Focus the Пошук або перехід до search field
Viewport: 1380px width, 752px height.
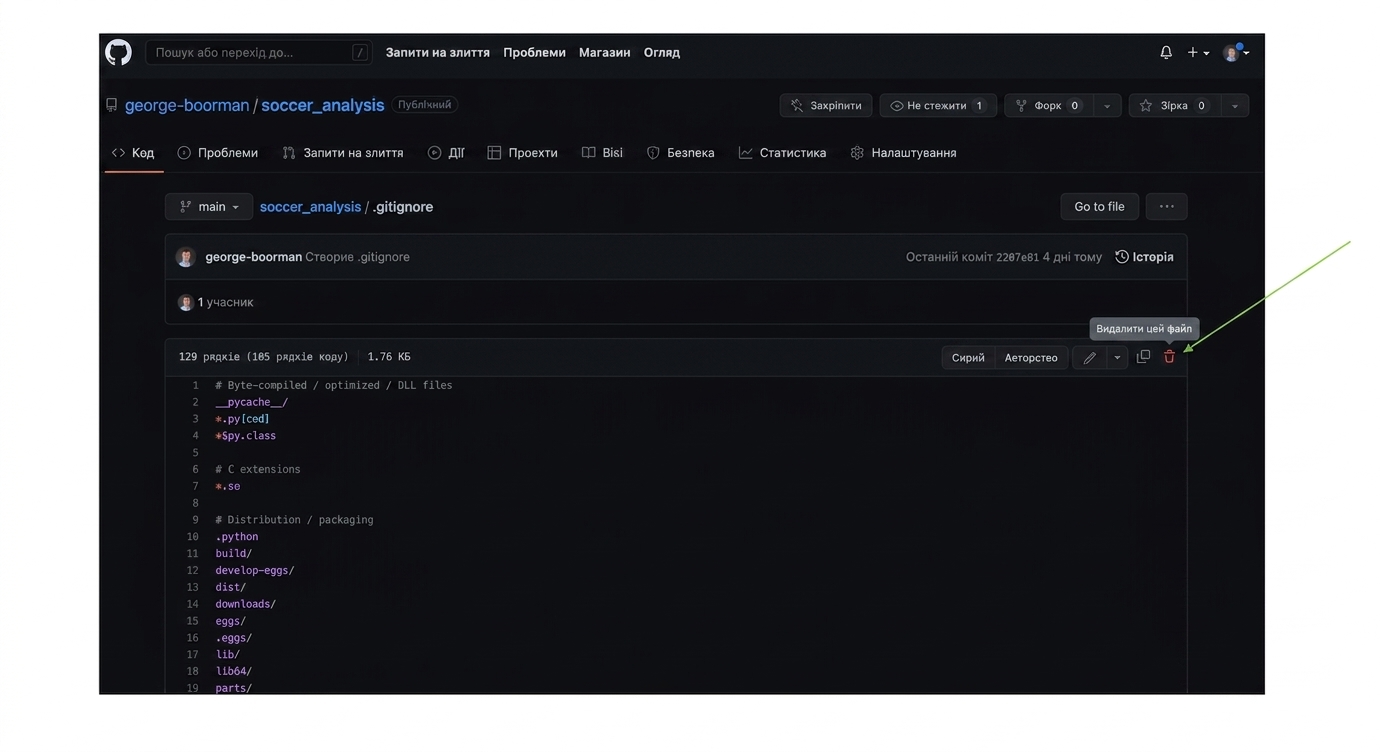(x=258, y=52)
